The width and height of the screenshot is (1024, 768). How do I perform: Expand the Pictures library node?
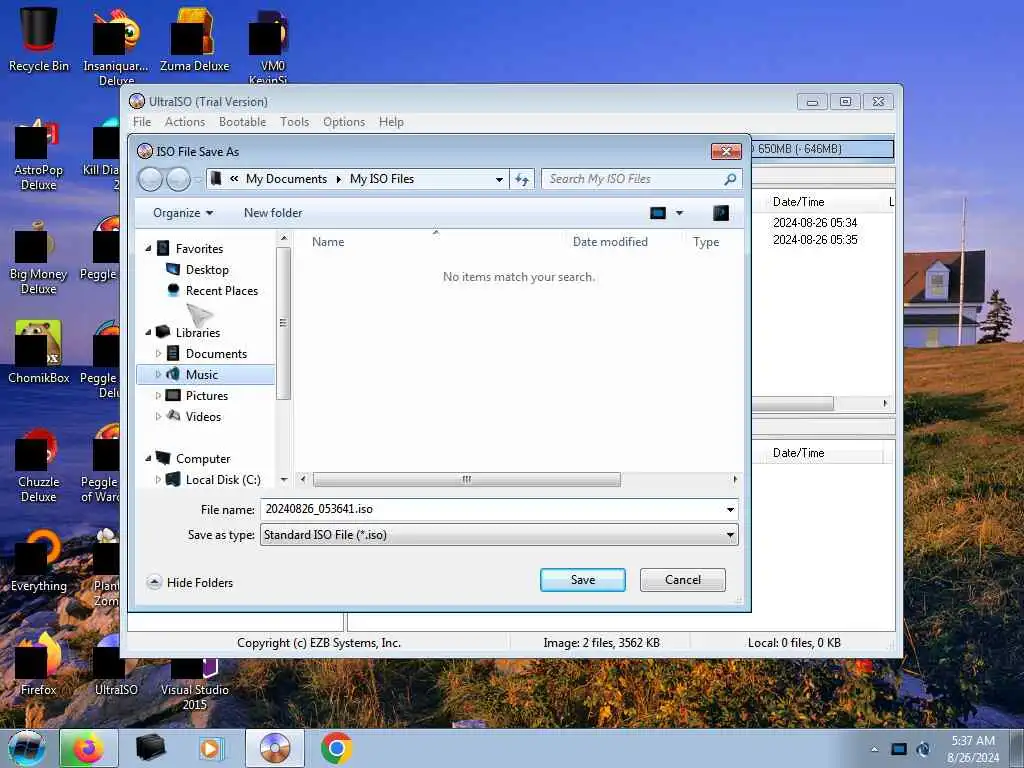click(158, 395)
